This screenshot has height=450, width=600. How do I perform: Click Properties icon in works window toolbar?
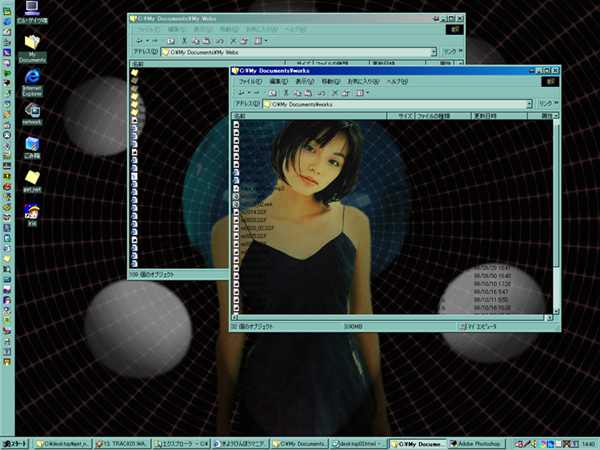[346, 93]
